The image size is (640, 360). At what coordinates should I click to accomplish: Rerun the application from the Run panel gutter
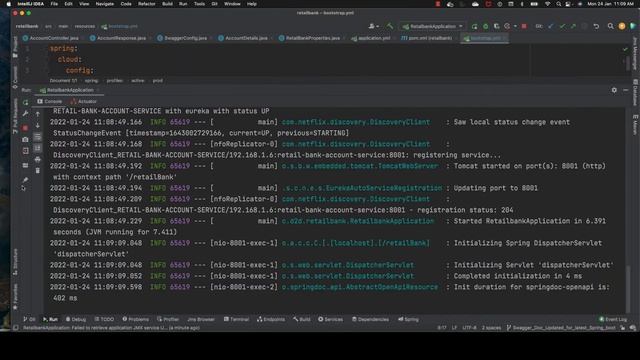click(x=25, y=102)
